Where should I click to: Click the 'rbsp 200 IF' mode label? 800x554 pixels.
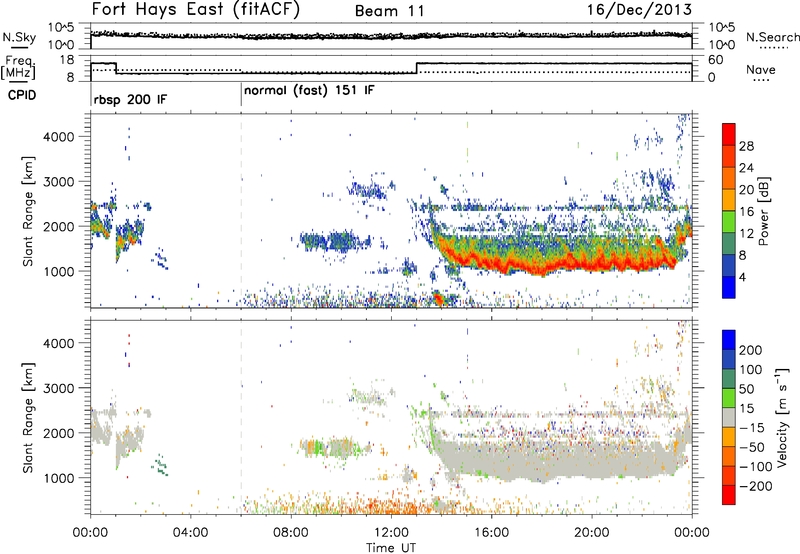click(x=130, y=99)
